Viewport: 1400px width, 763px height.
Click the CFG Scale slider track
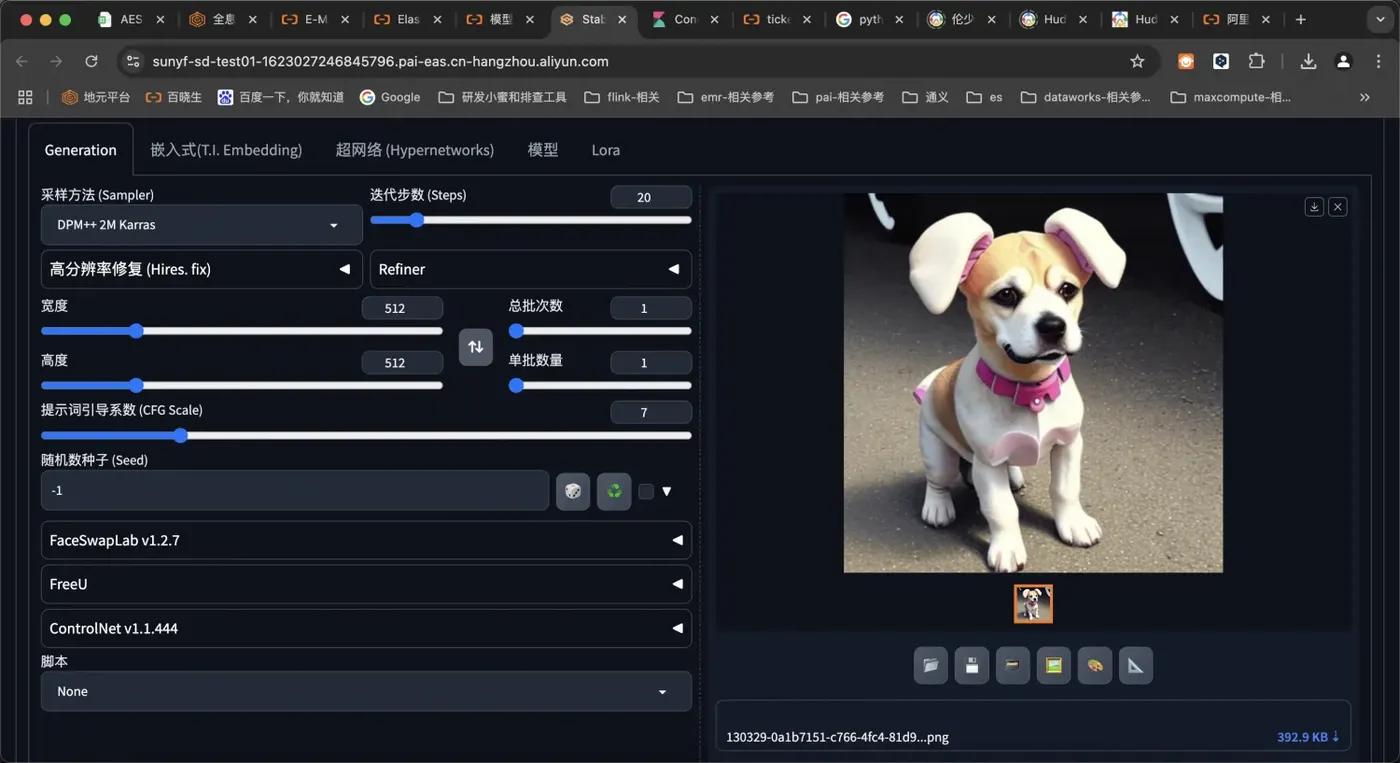click(366, 435)
